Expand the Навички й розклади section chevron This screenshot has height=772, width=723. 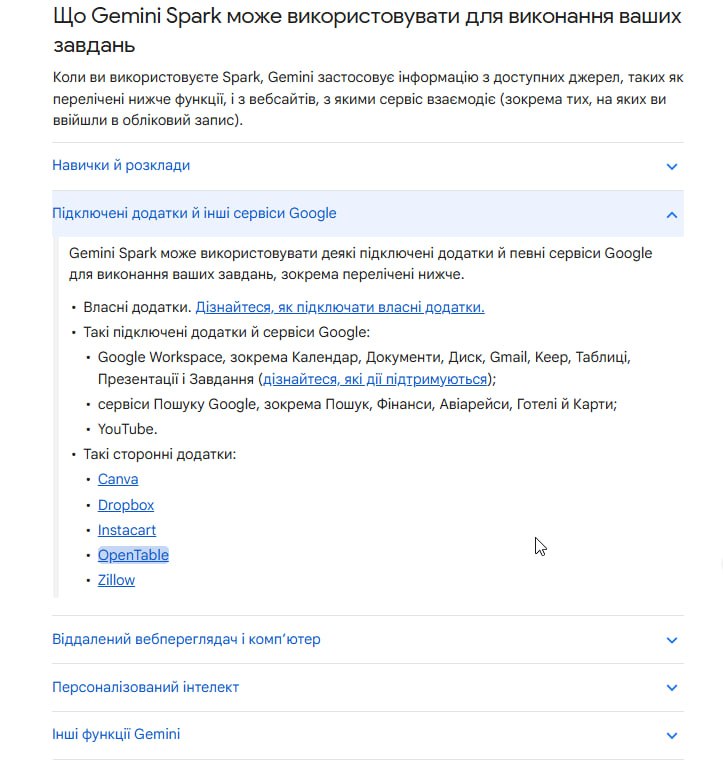[x=671, y=166]
